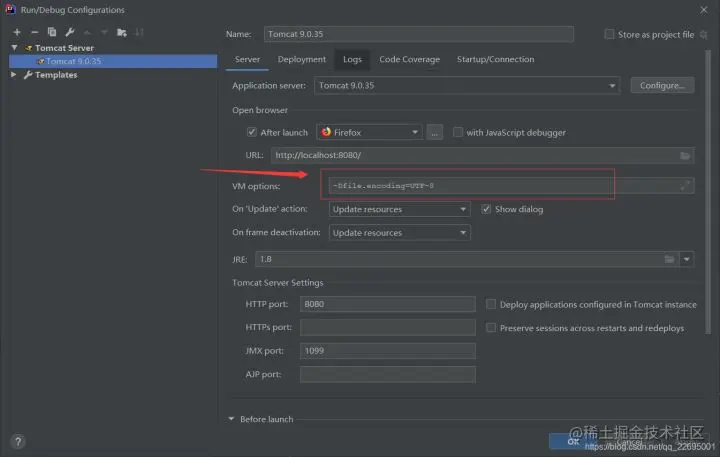Switch to the Startup/Connection tab
This screenshot has width=720, height=457.
point(495,59)
